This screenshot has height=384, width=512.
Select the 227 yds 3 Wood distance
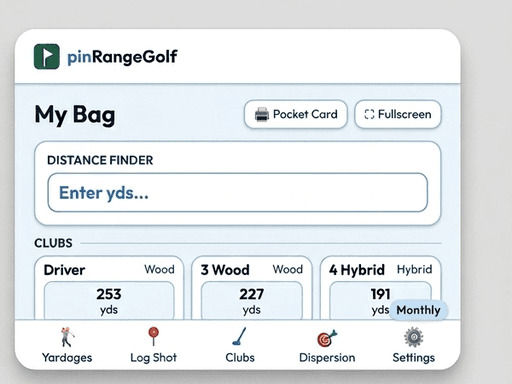coord(252,301)
